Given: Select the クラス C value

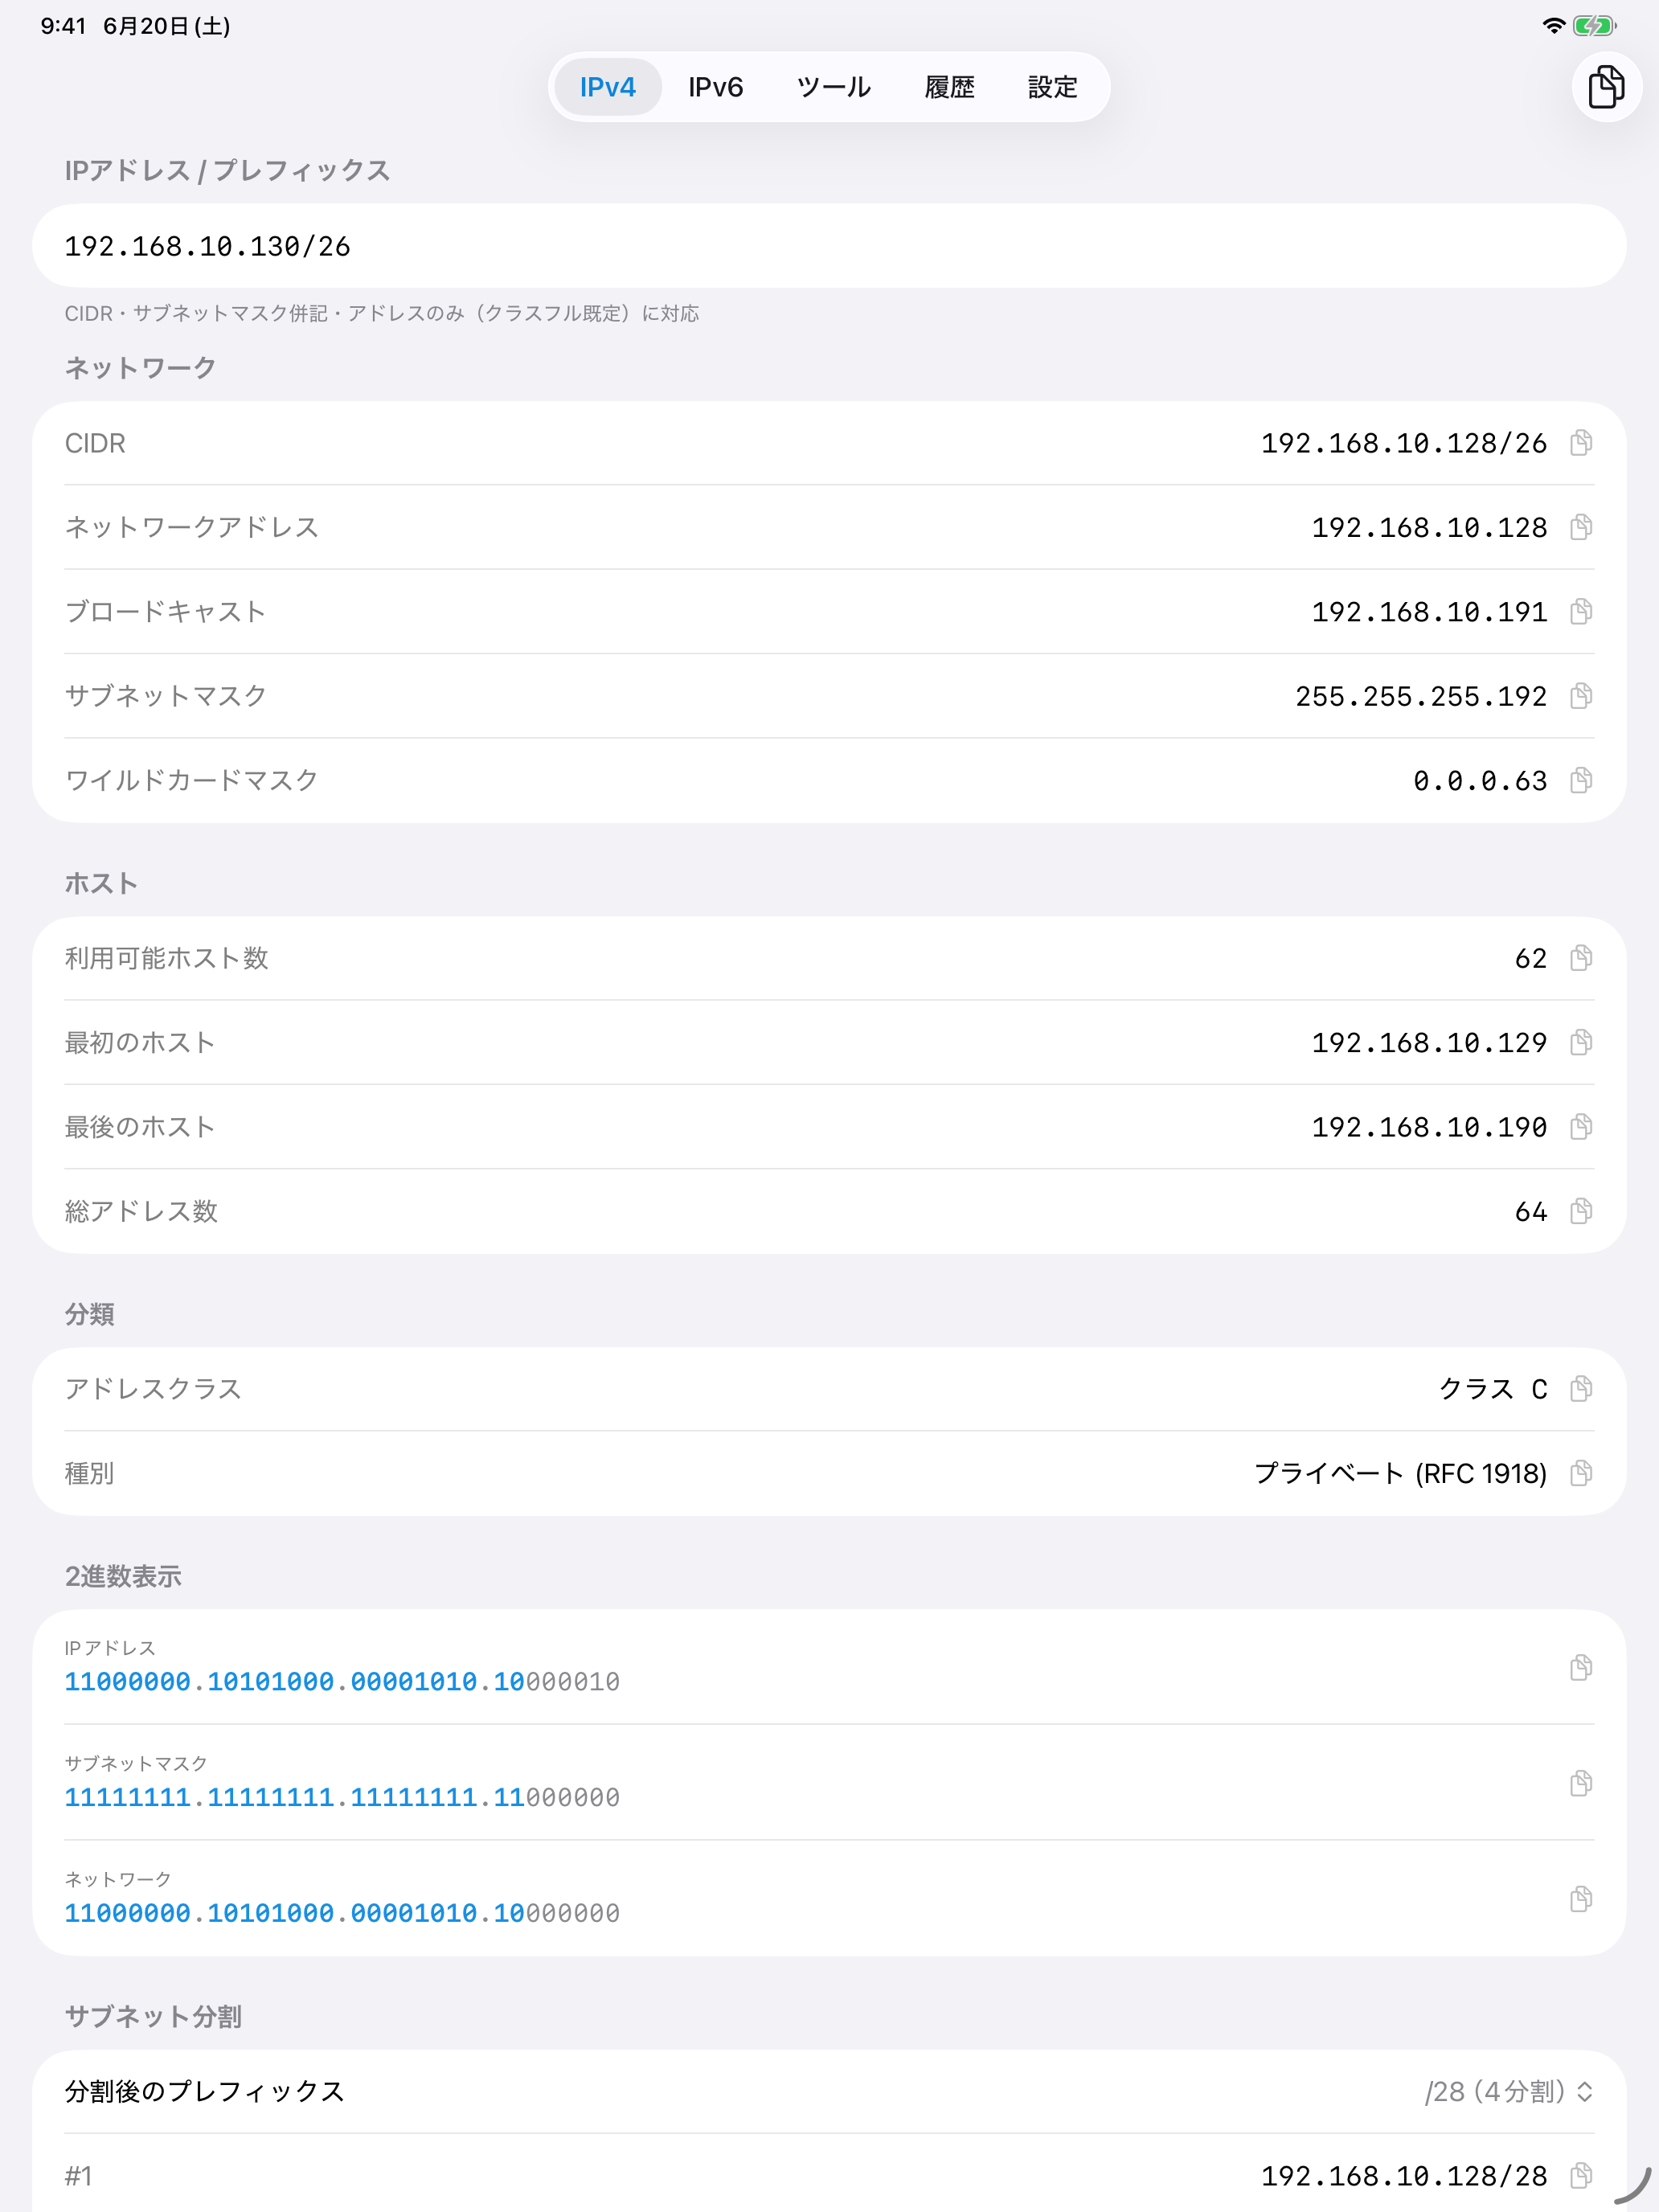Looking at the screenshot, I should [1493, 1389].
